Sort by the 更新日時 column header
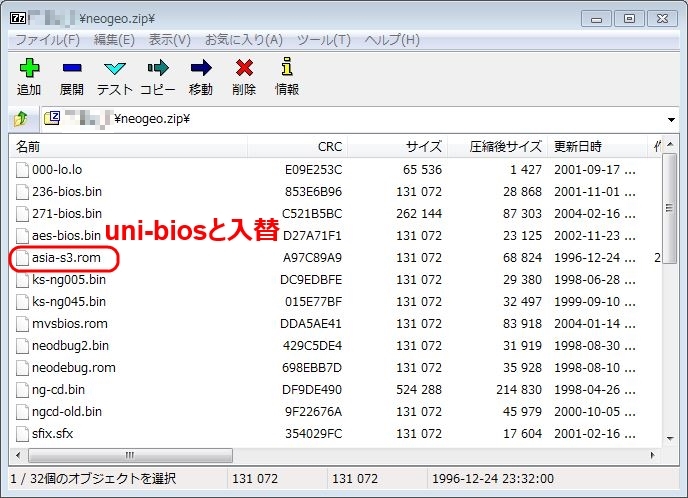 pyautogui.click(x=598, y=147)
